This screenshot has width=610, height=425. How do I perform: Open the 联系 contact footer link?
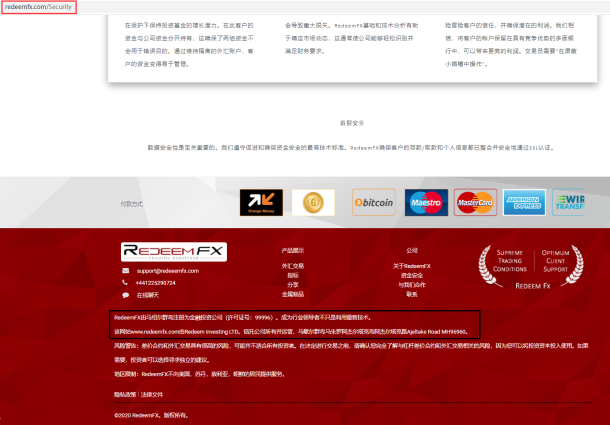(412, 294)
